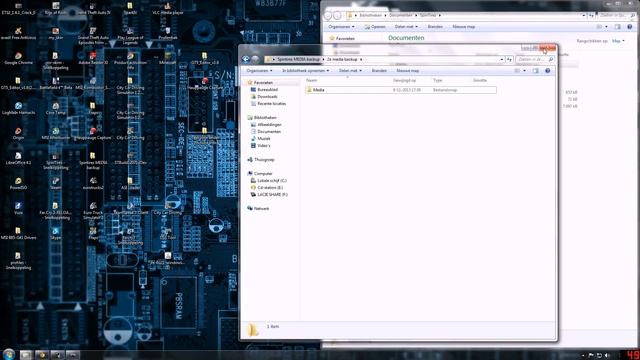The height and width of the screenshot is (360, 640).
Task: Expand the address bar history dropdown in front window
Action: (502, 60)
